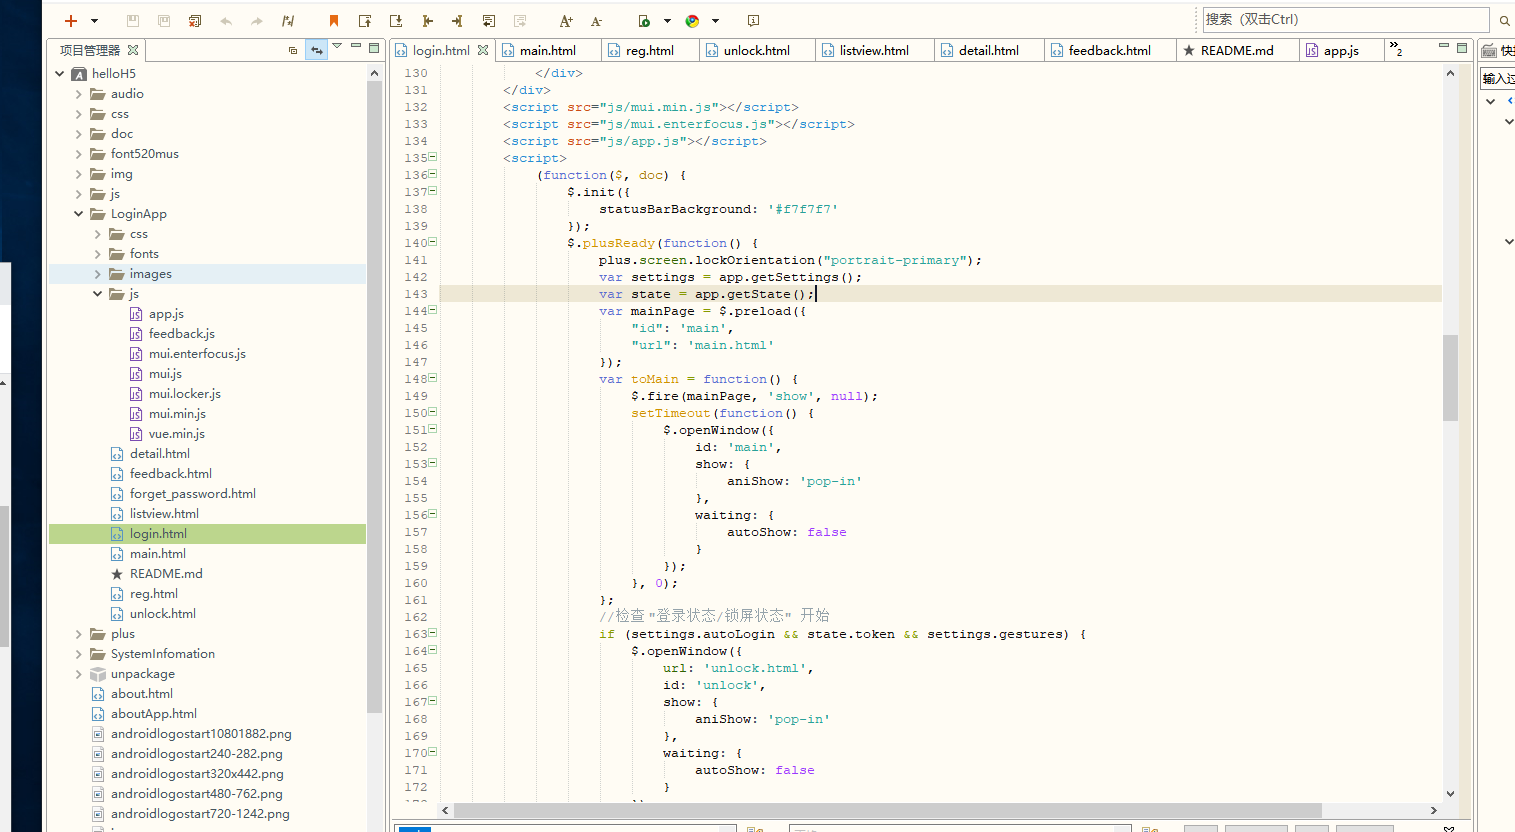
Task: Click the Save toolbar icon
Action: pos(133,21)
